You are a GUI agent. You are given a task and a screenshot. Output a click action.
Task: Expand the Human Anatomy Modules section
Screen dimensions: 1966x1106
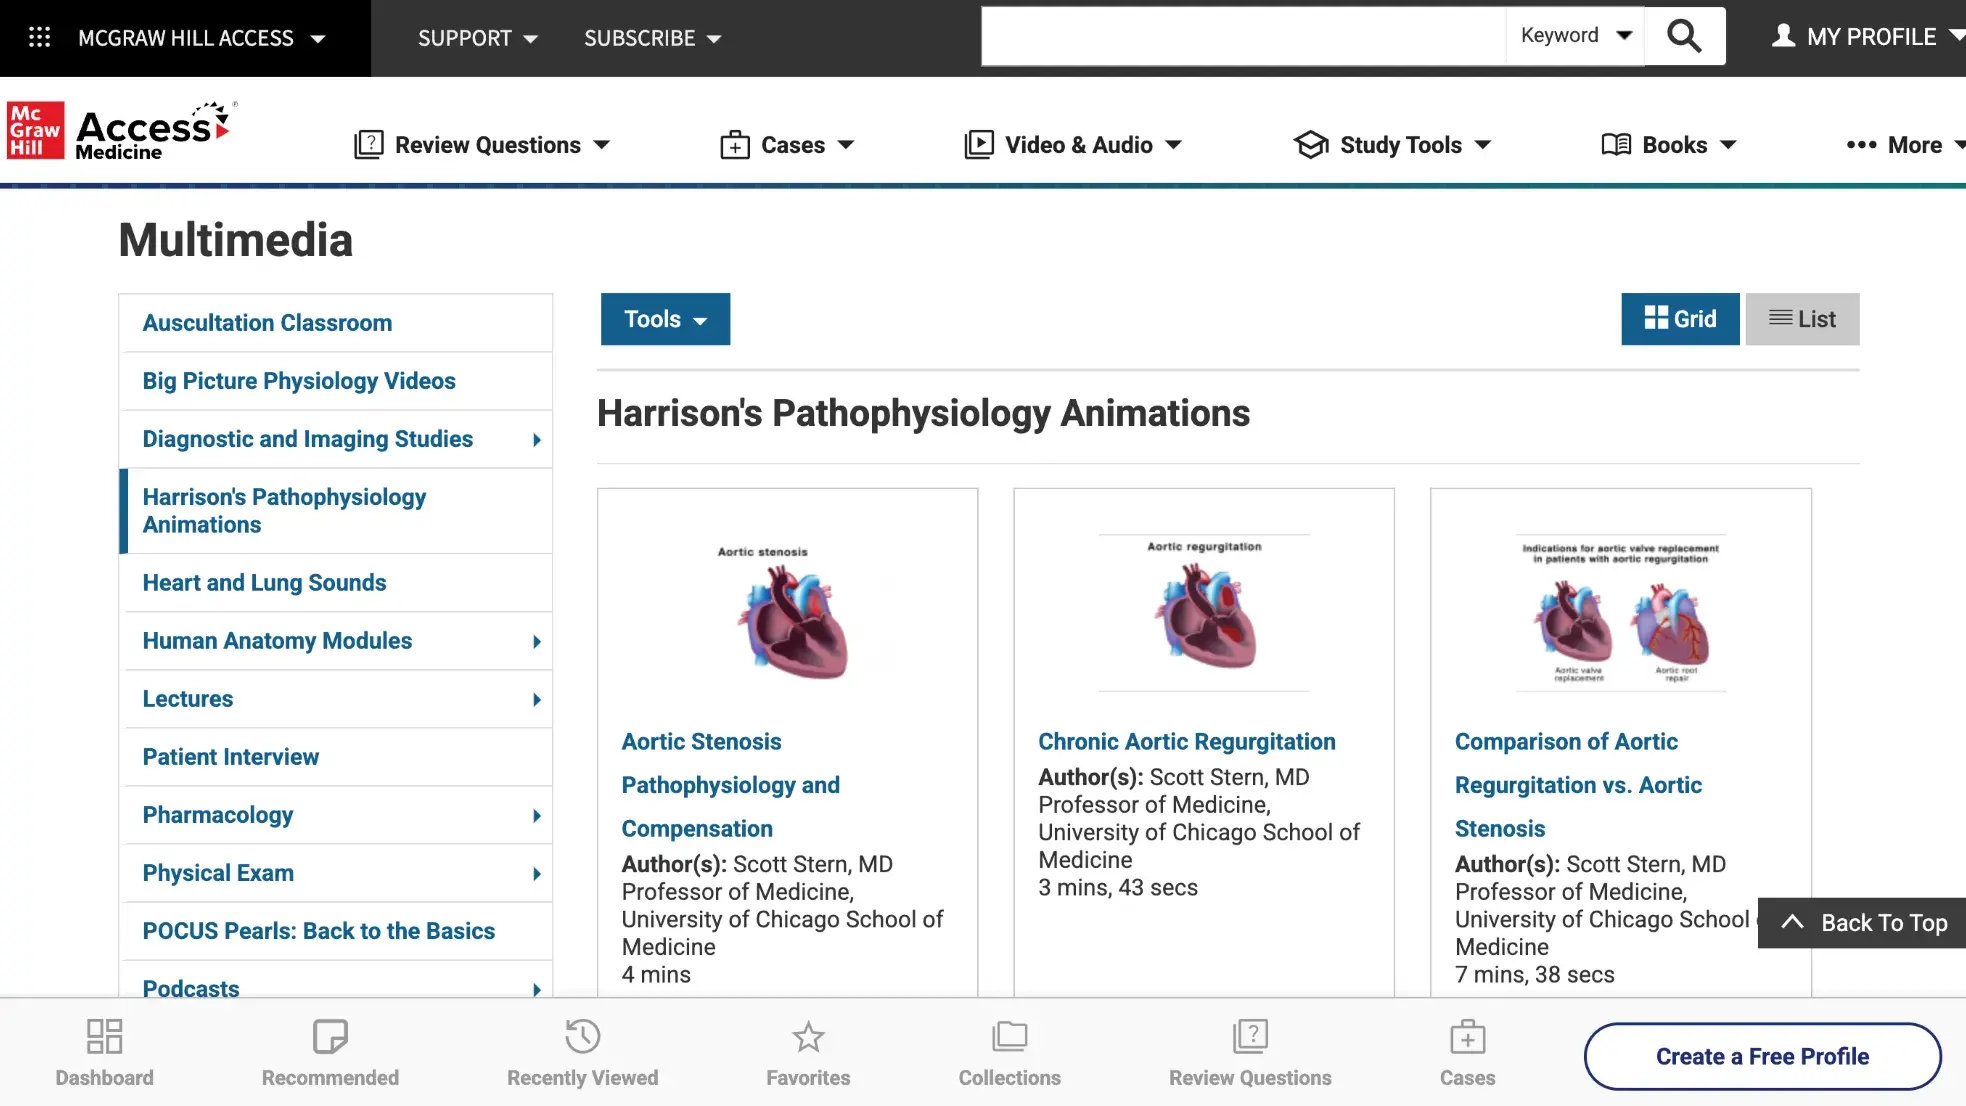pyautogui.click(x=277, y=641)
